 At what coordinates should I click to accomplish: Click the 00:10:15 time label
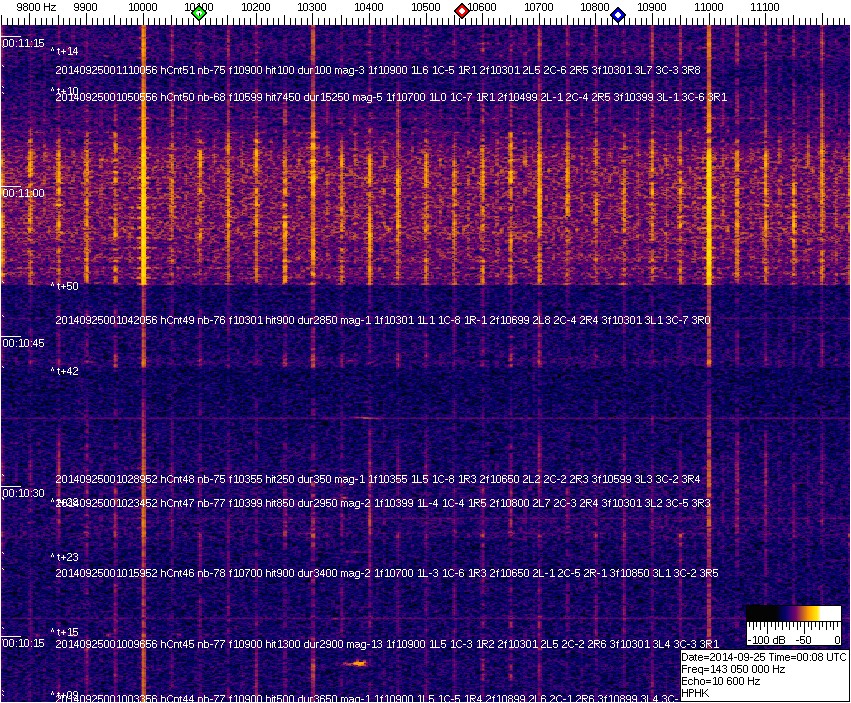click(x=23, y=643)
